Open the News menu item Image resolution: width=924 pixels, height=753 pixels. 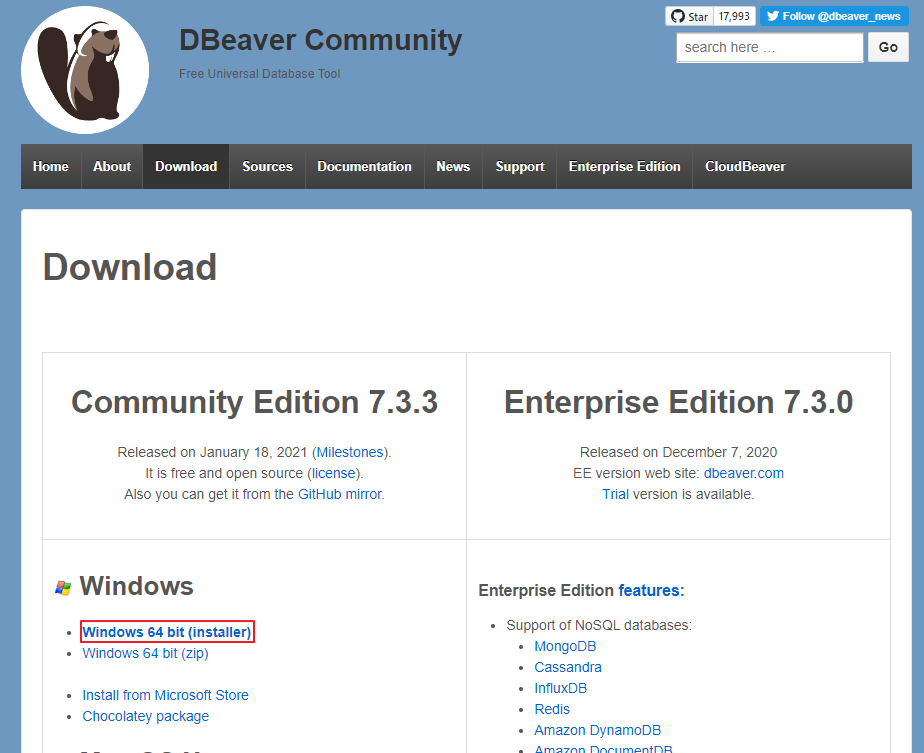click(453, 167)
